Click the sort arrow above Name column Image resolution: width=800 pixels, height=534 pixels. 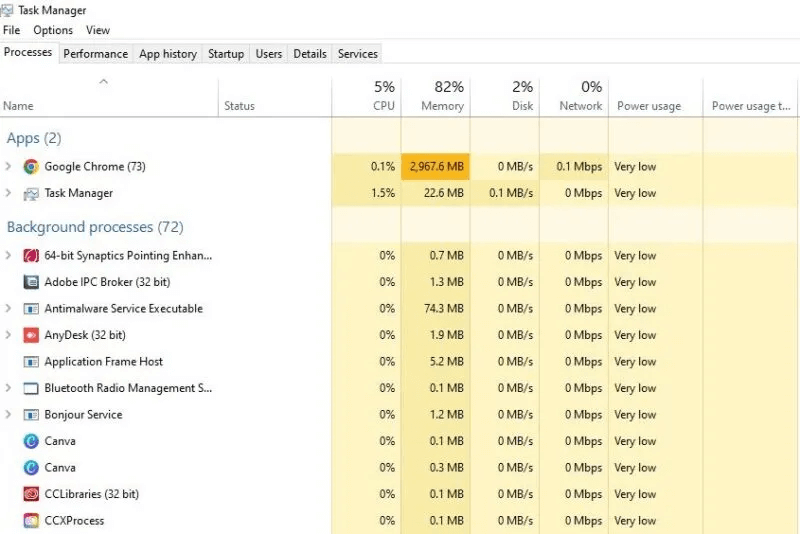click(x=104, y=82)
